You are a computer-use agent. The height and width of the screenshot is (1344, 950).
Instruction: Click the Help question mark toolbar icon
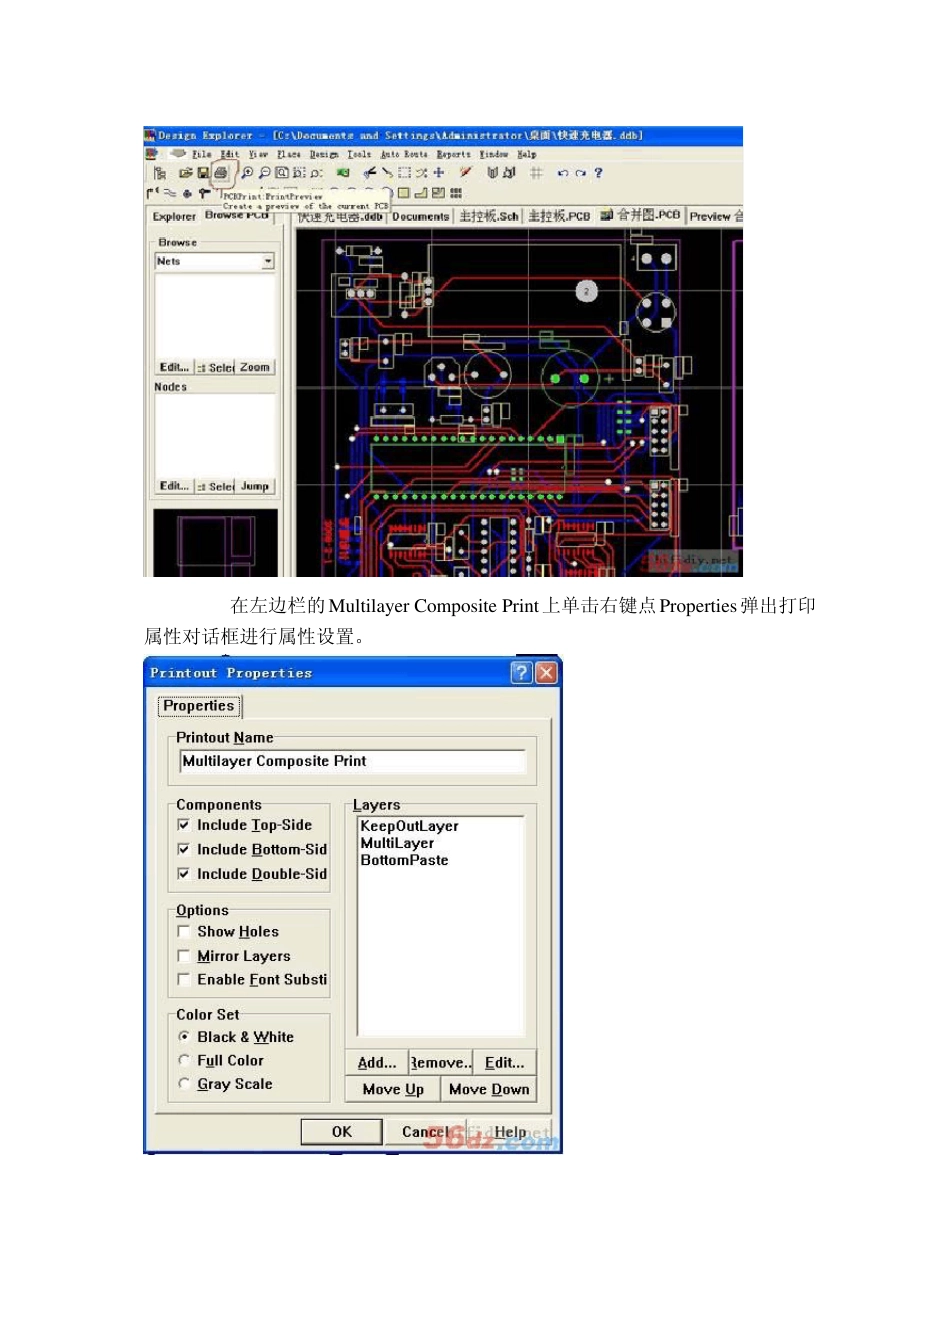(x=598, y=173)
